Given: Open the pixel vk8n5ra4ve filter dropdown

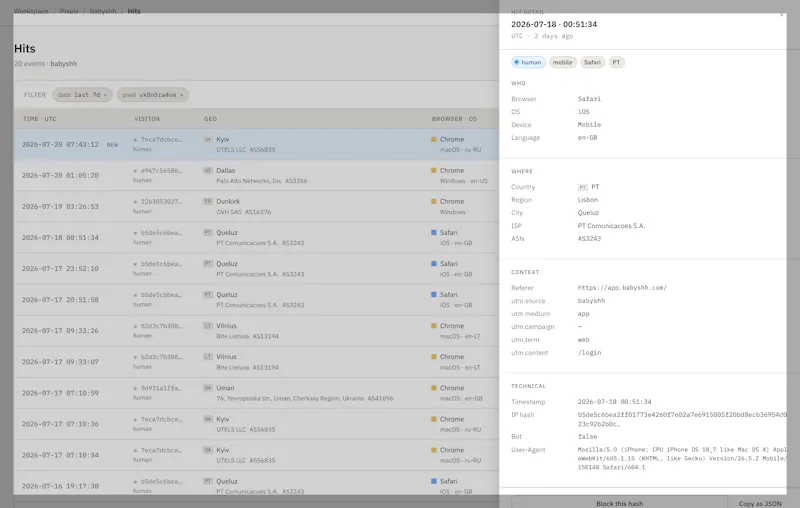Looking at the screenshot, I should 153,95.
